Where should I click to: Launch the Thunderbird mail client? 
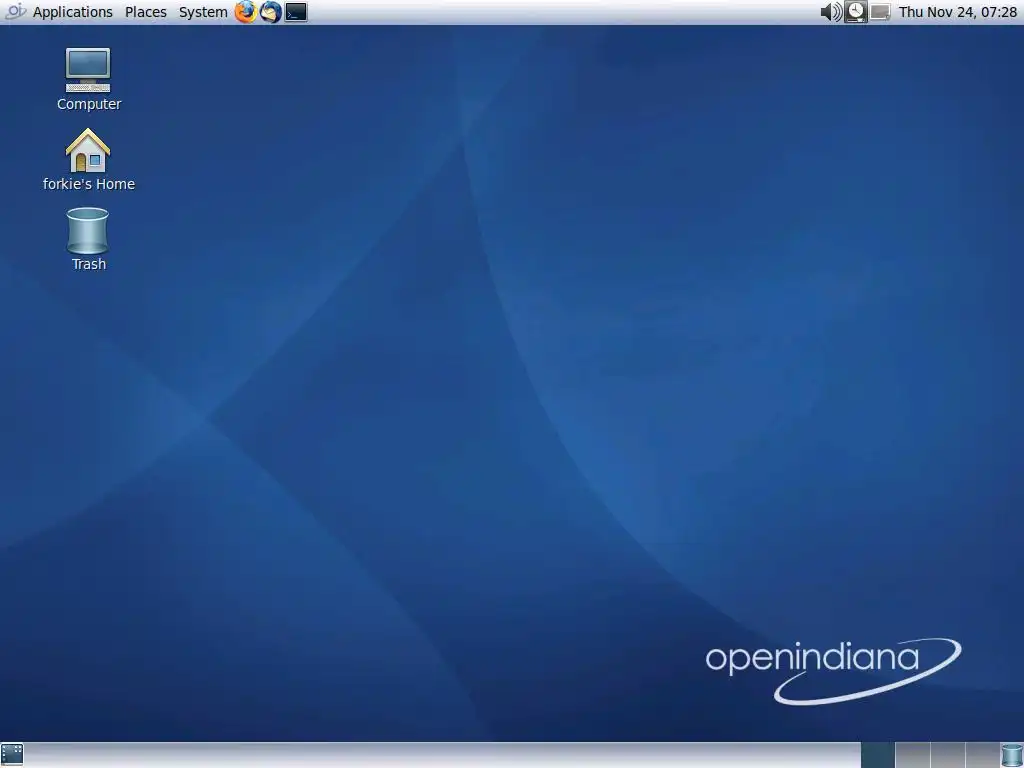tap(270, 12)
